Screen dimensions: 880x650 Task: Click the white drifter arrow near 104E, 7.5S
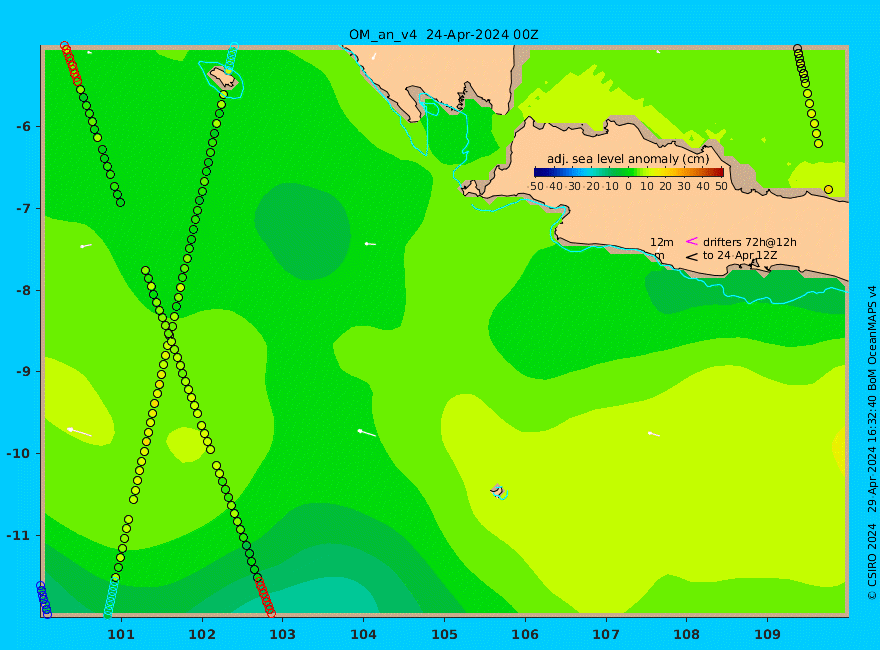click(370, 244)
